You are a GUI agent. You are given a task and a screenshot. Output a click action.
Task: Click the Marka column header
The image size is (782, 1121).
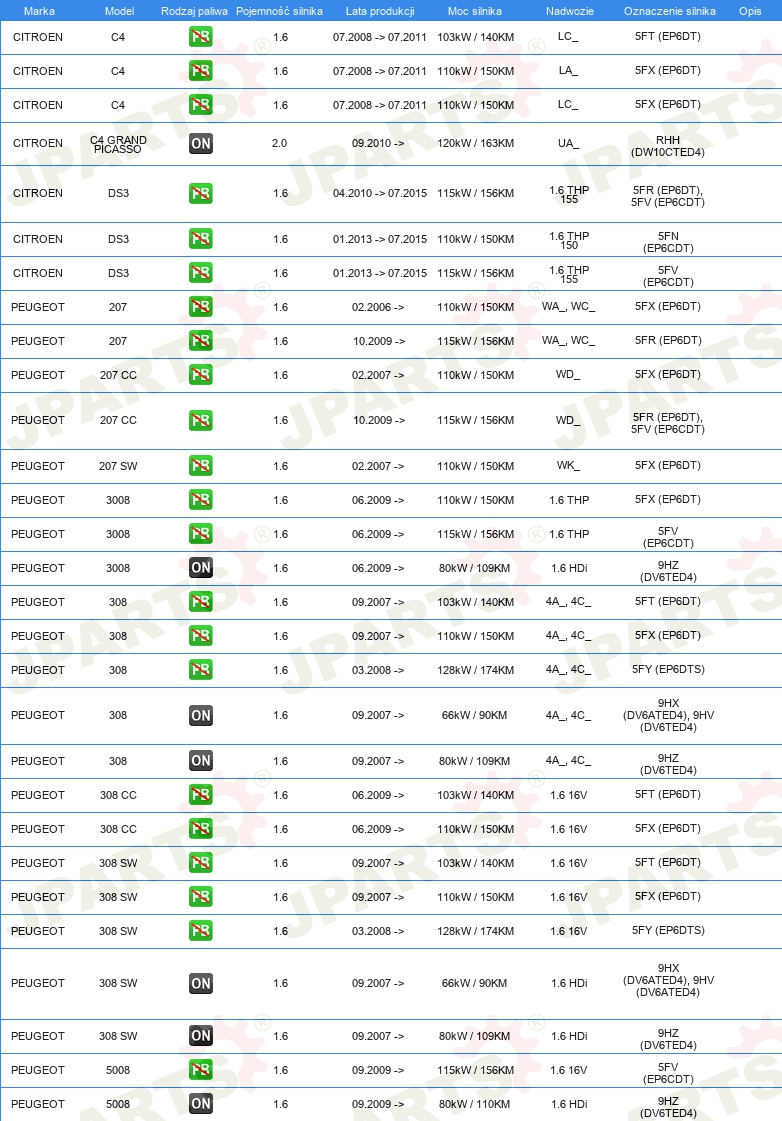pos(39,11)
